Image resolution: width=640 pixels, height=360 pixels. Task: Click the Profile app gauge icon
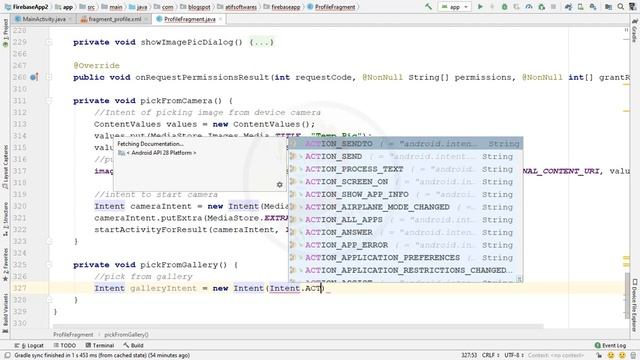click(529, 7)
